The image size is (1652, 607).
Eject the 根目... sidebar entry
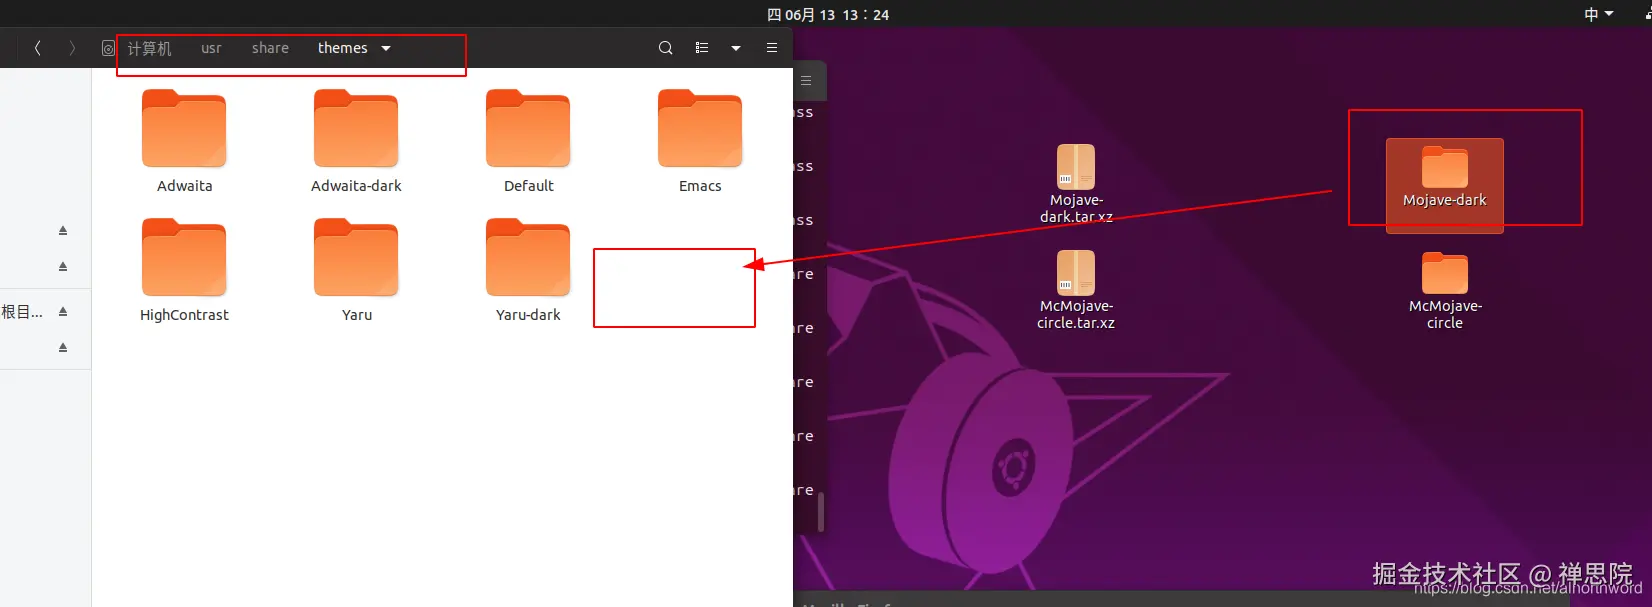point(63,311)
